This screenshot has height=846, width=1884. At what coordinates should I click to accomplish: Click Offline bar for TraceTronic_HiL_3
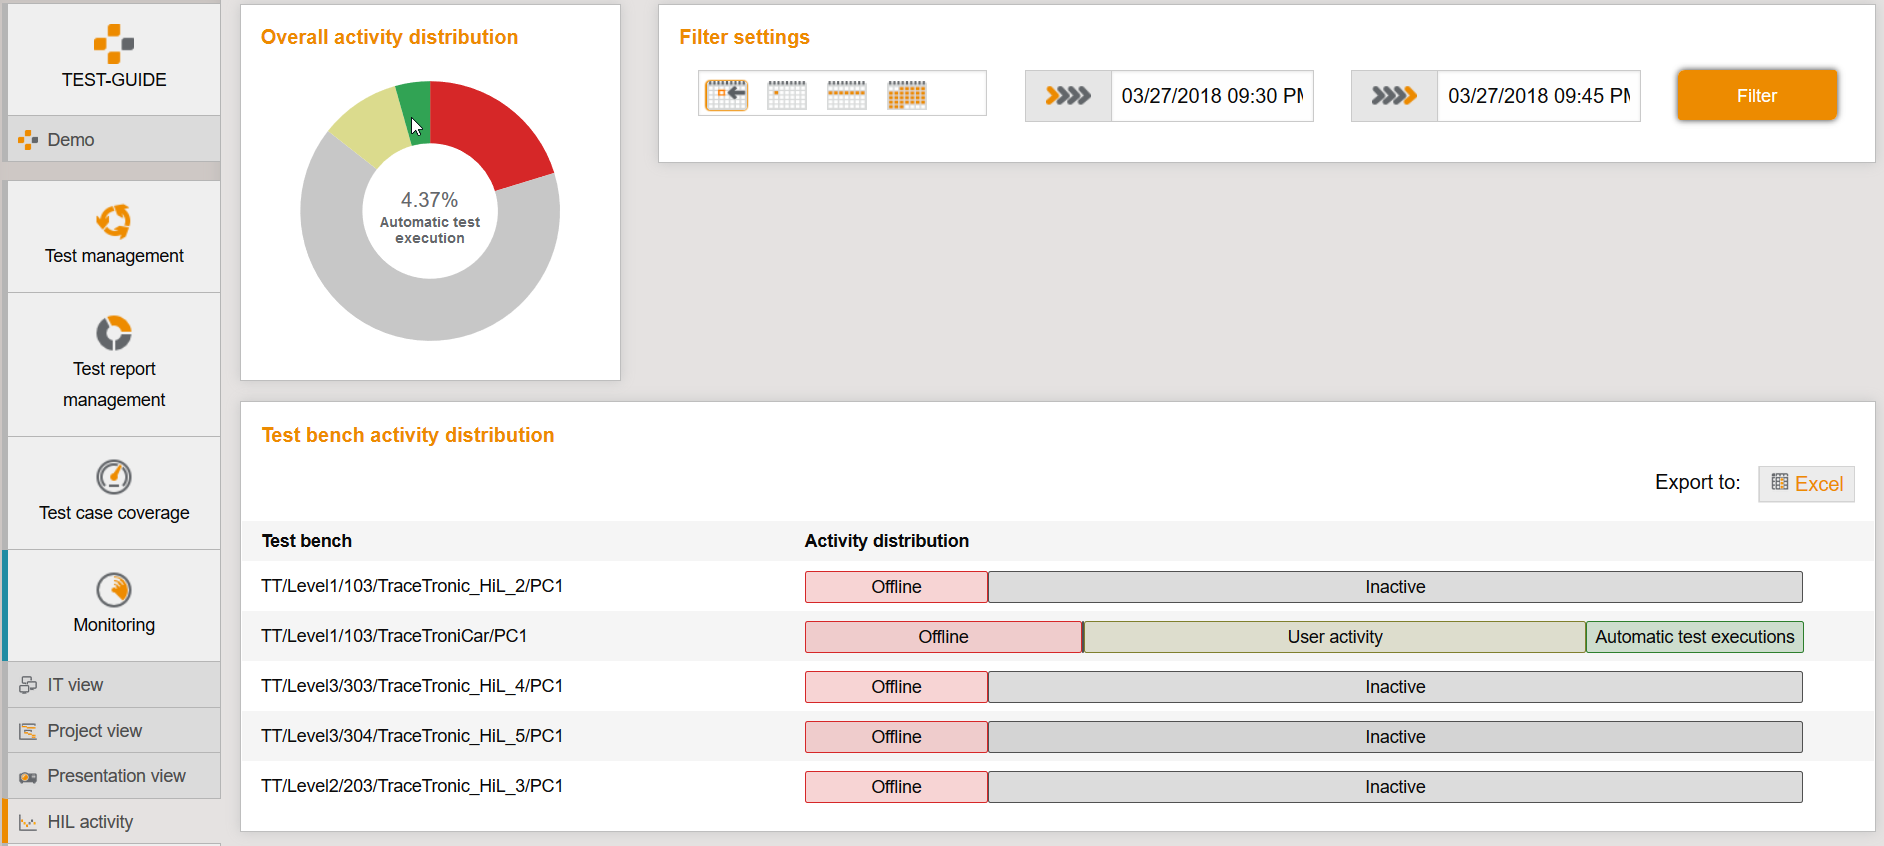[x=896, y=787]
